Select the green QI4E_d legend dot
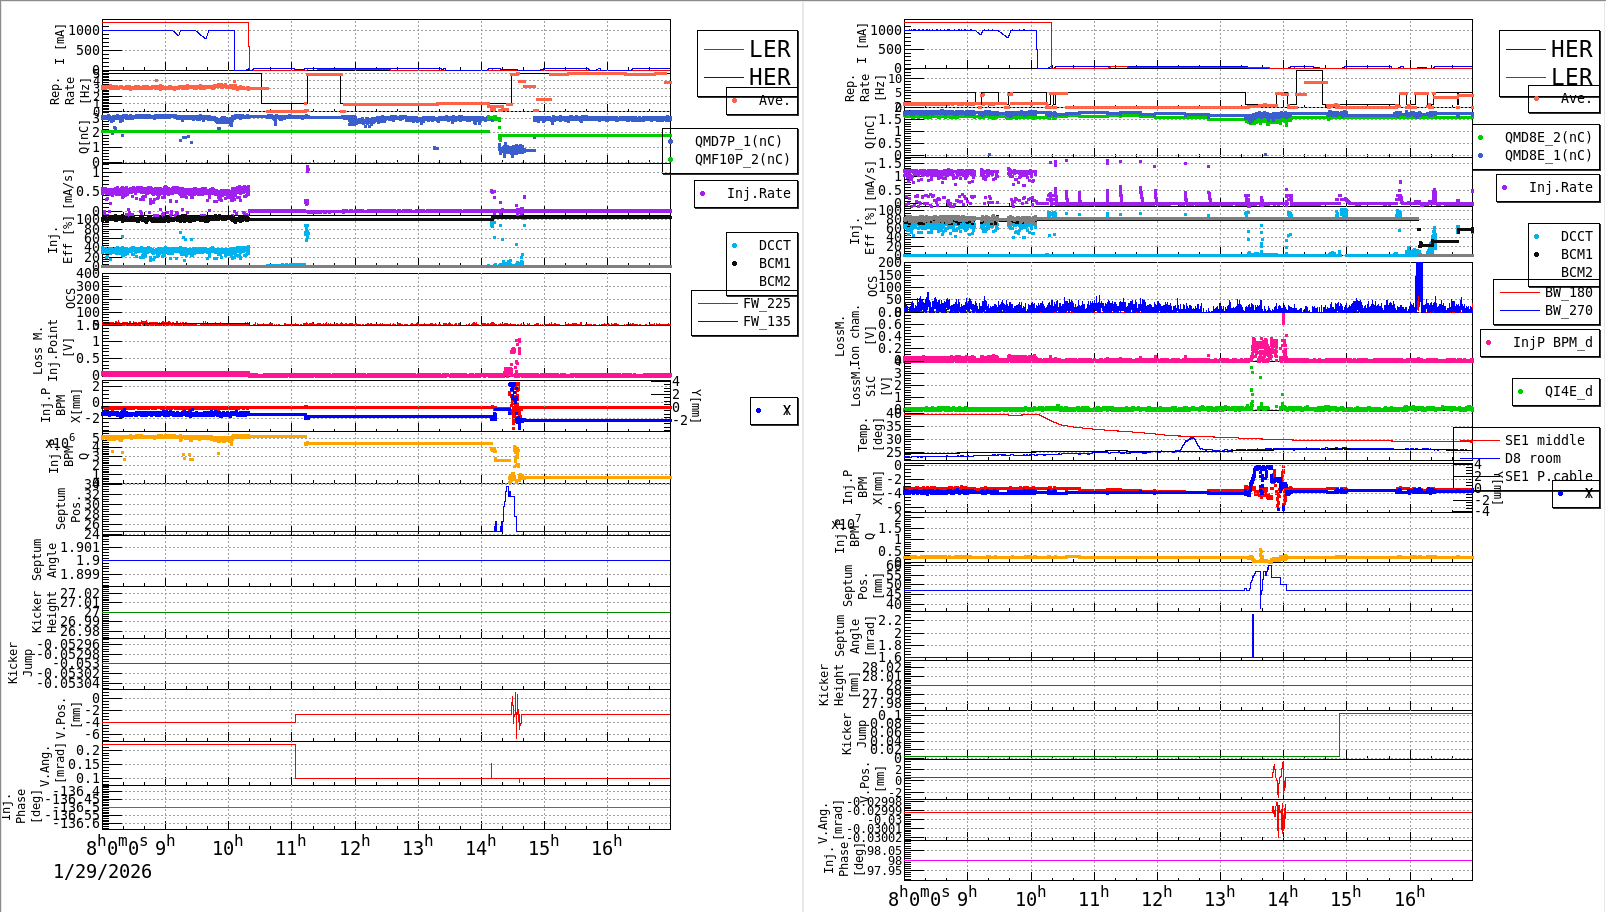 pyautogui.click(x=1519, y=391)
